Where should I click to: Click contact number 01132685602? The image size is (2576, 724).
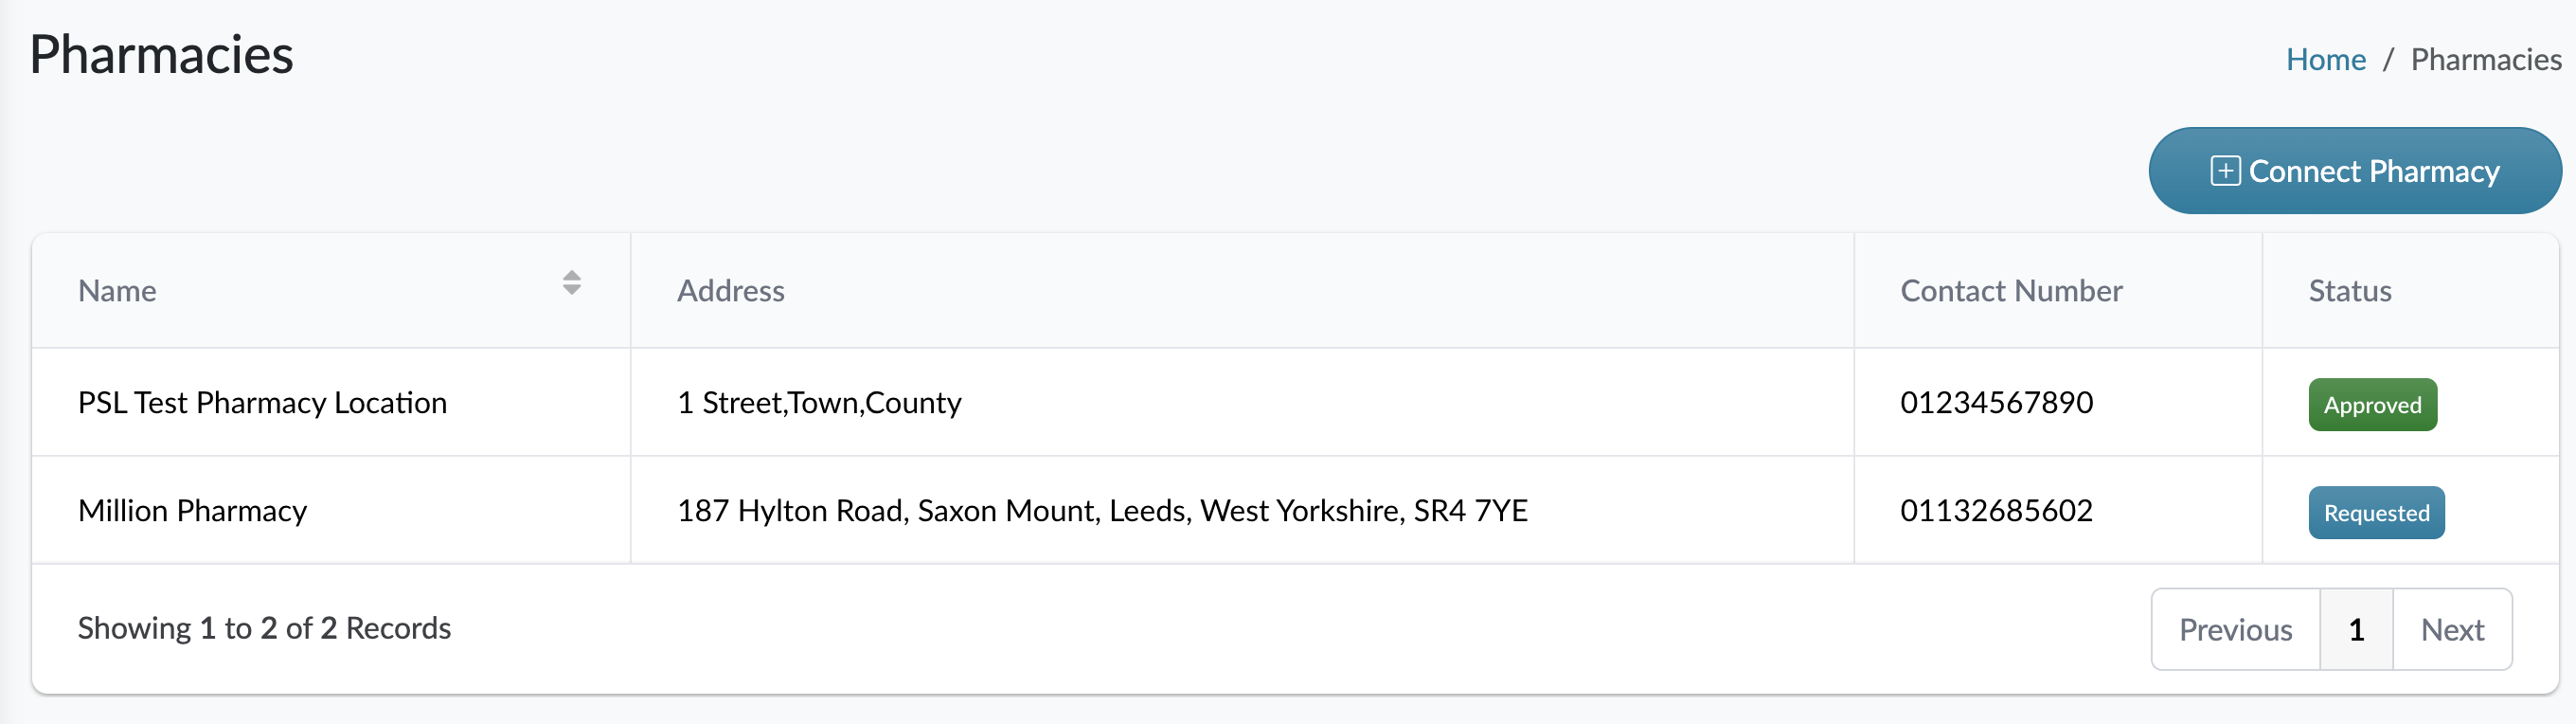click(x=1996, y=511)
